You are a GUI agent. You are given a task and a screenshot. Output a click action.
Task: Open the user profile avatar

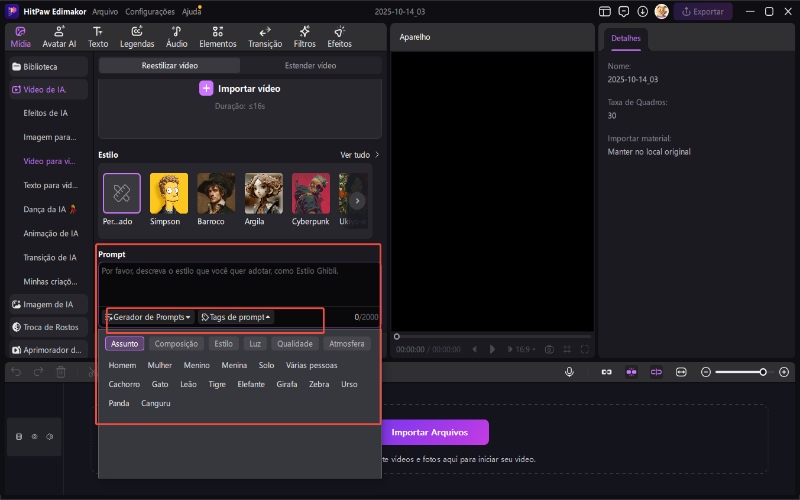pos(662,11)
